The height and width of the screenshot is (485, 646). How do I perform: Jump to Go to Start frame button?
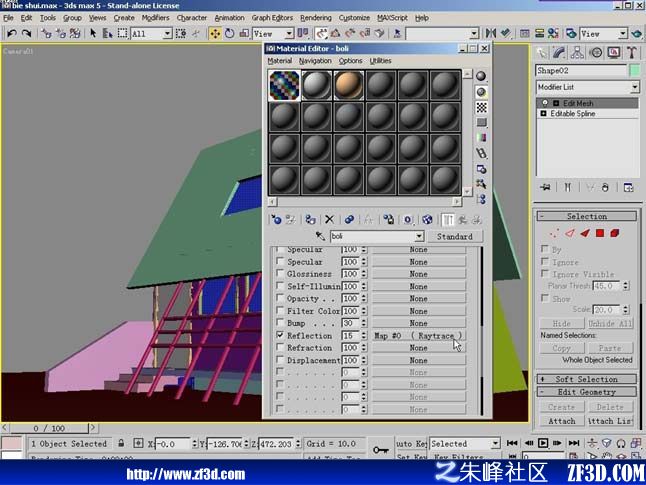[x=512, y=443]
